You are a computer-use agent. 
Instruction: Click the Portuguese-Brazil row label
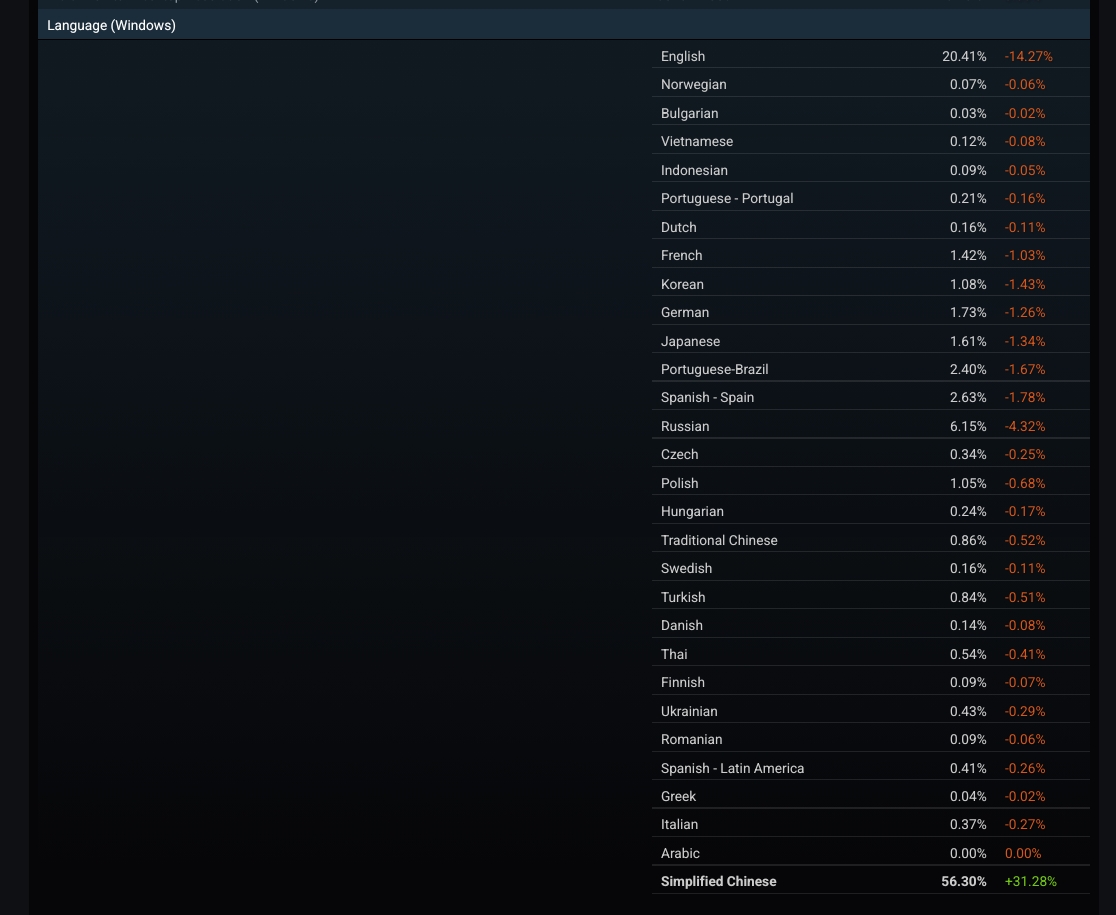pyautogui.click(x=715, y=369)
